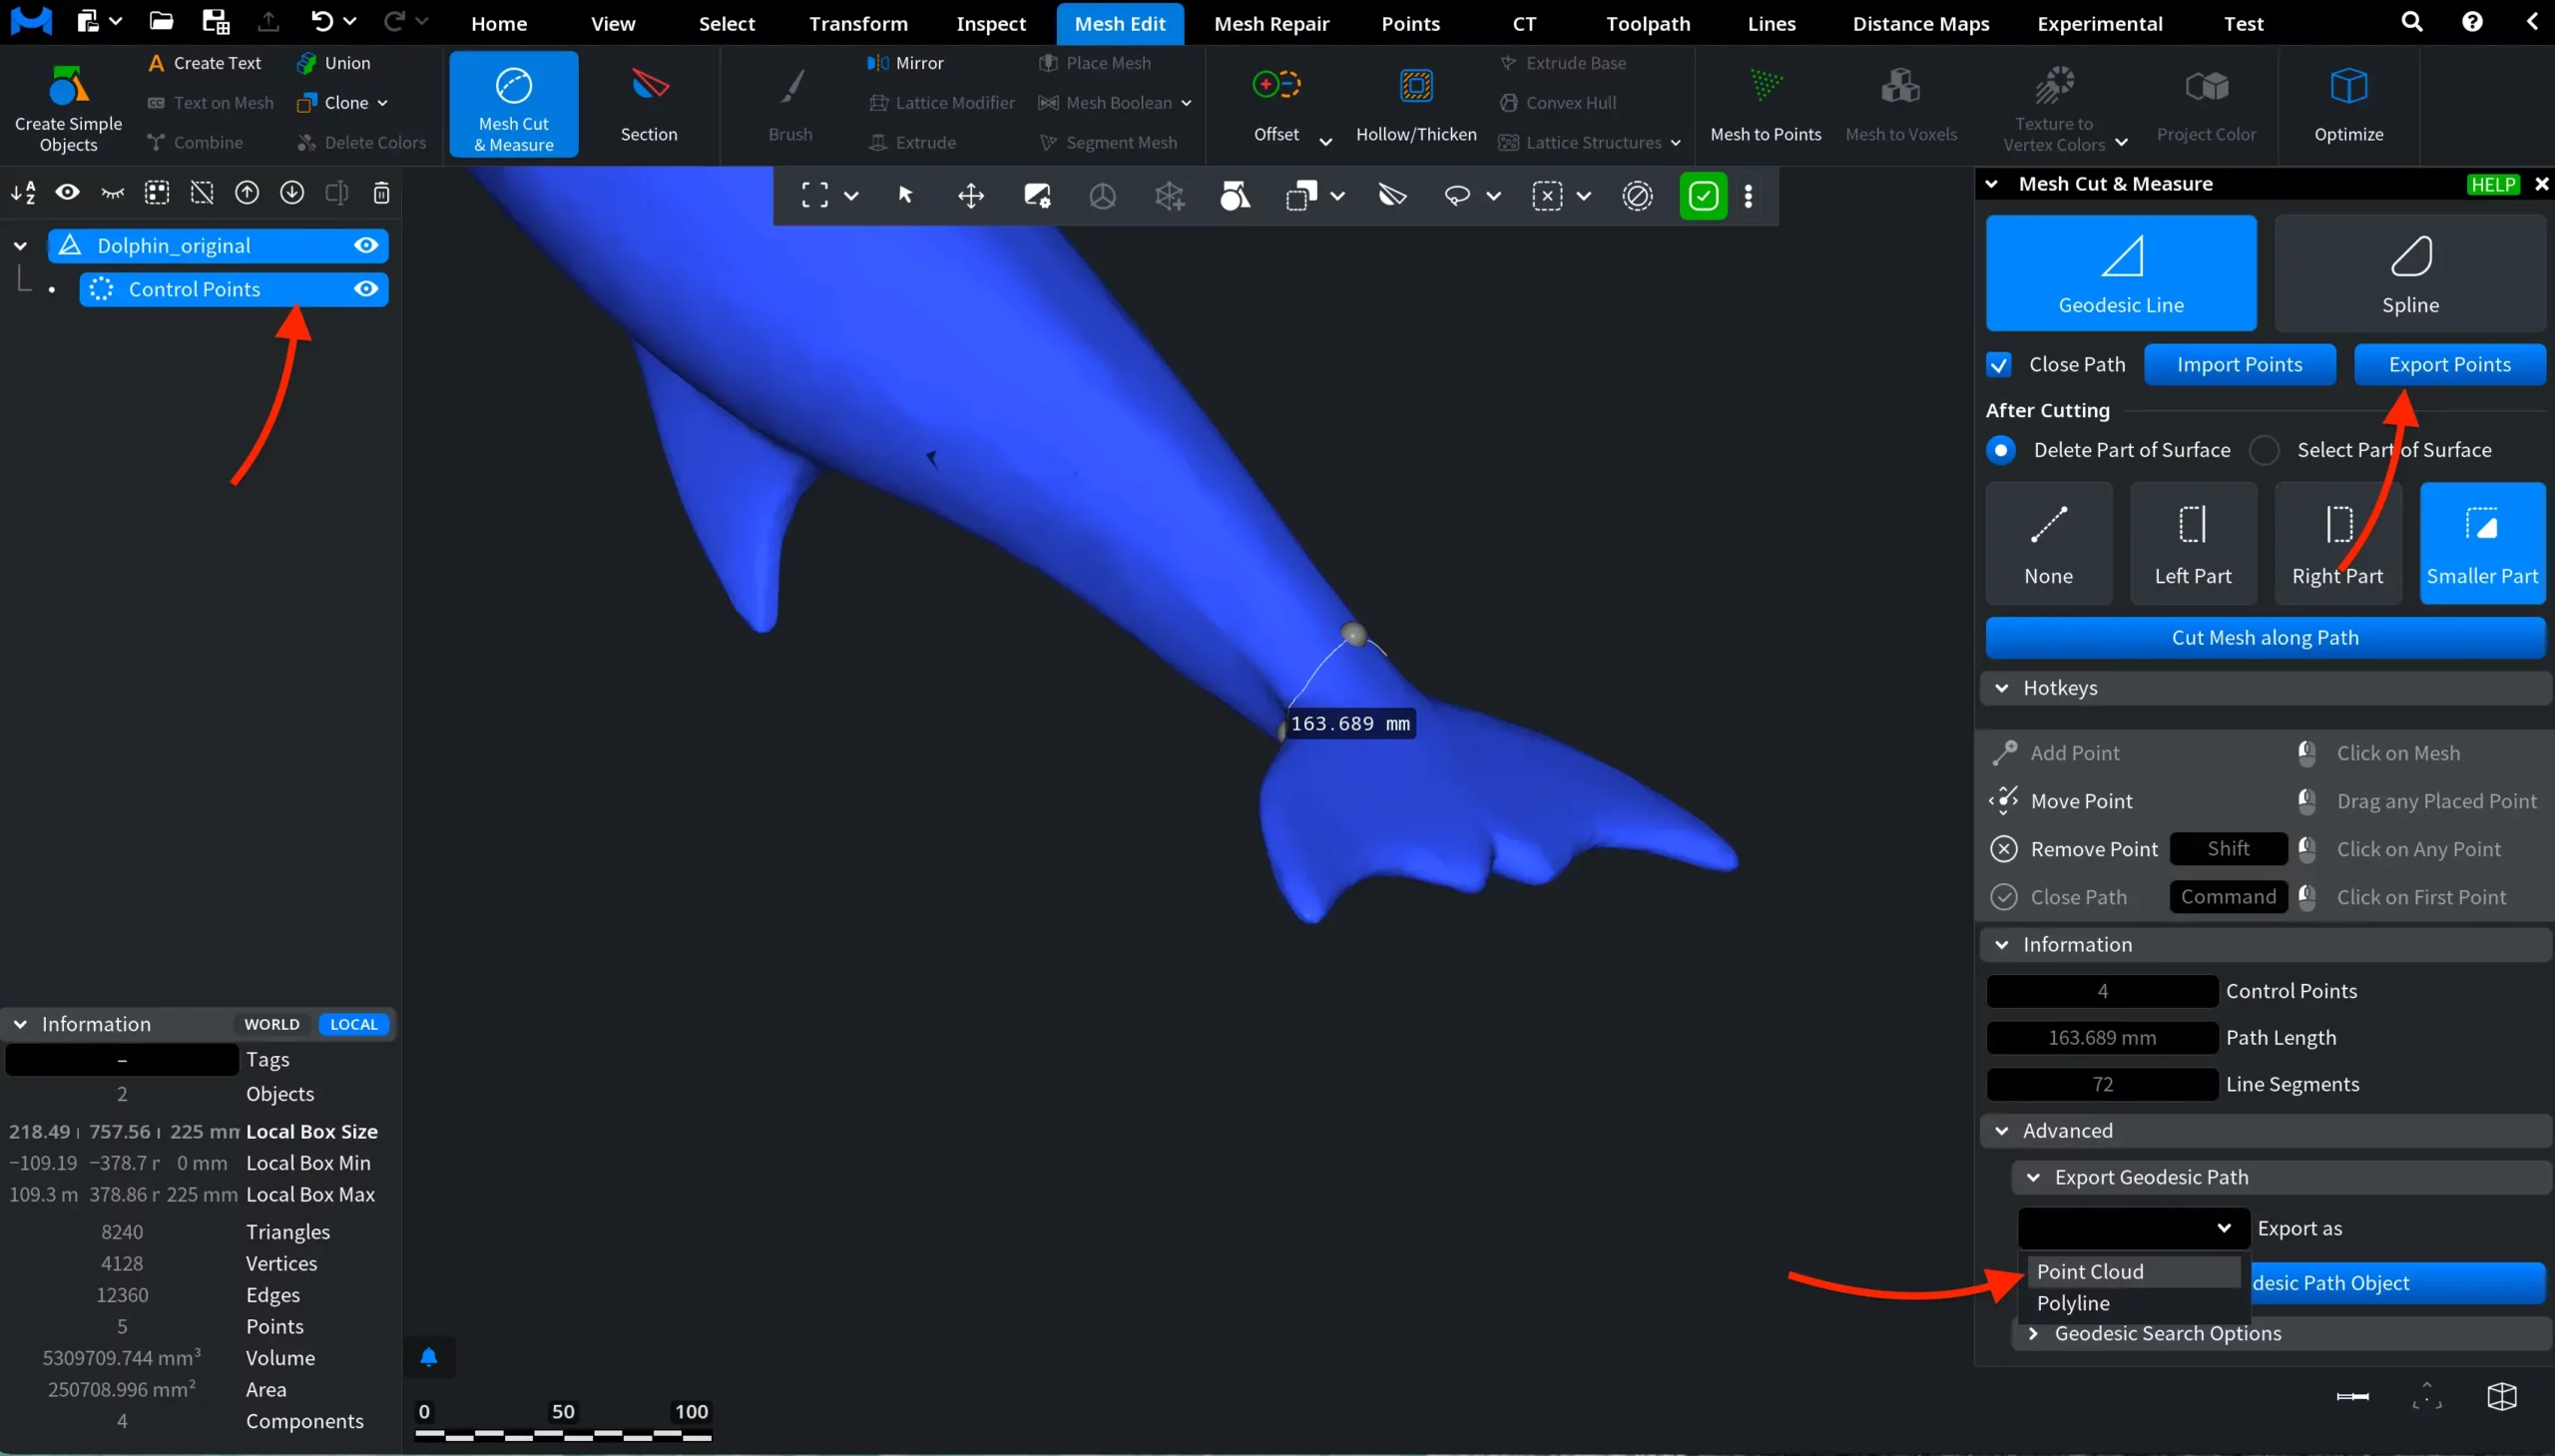This screenshot has height=1456, width=2555.
Task: Open the Hollow/Thicken tool
Action: coord(1415,88)
